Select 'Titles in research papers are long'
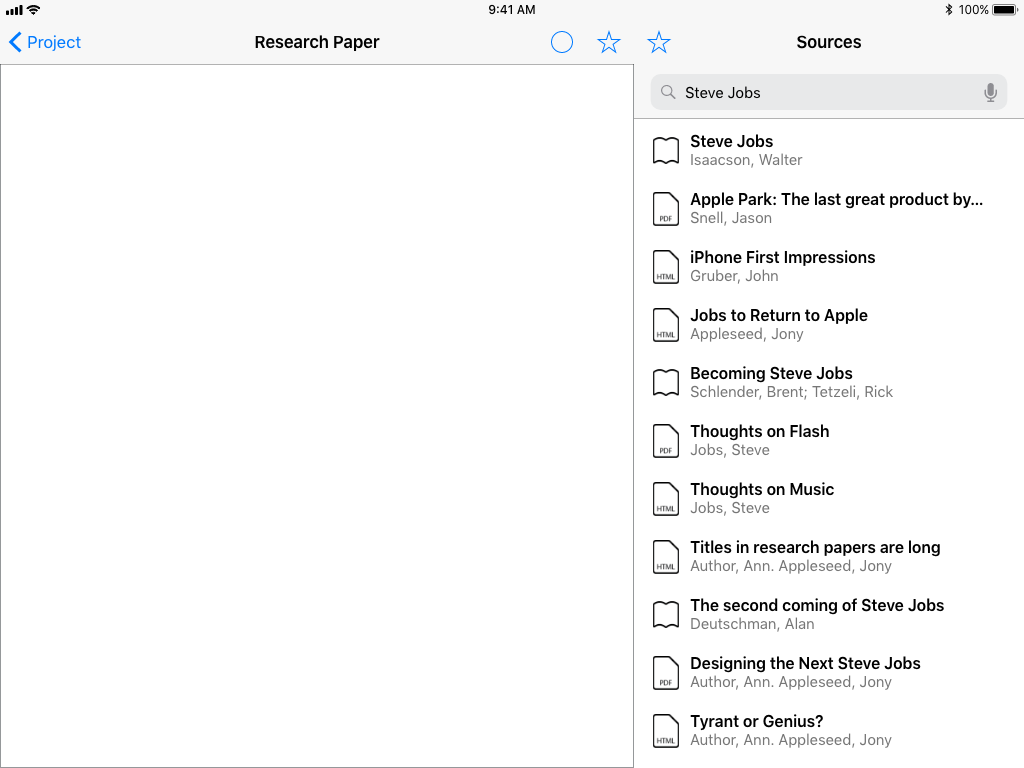The width and height of the screenshot is (1024, 768). click(x=815, y=547)
